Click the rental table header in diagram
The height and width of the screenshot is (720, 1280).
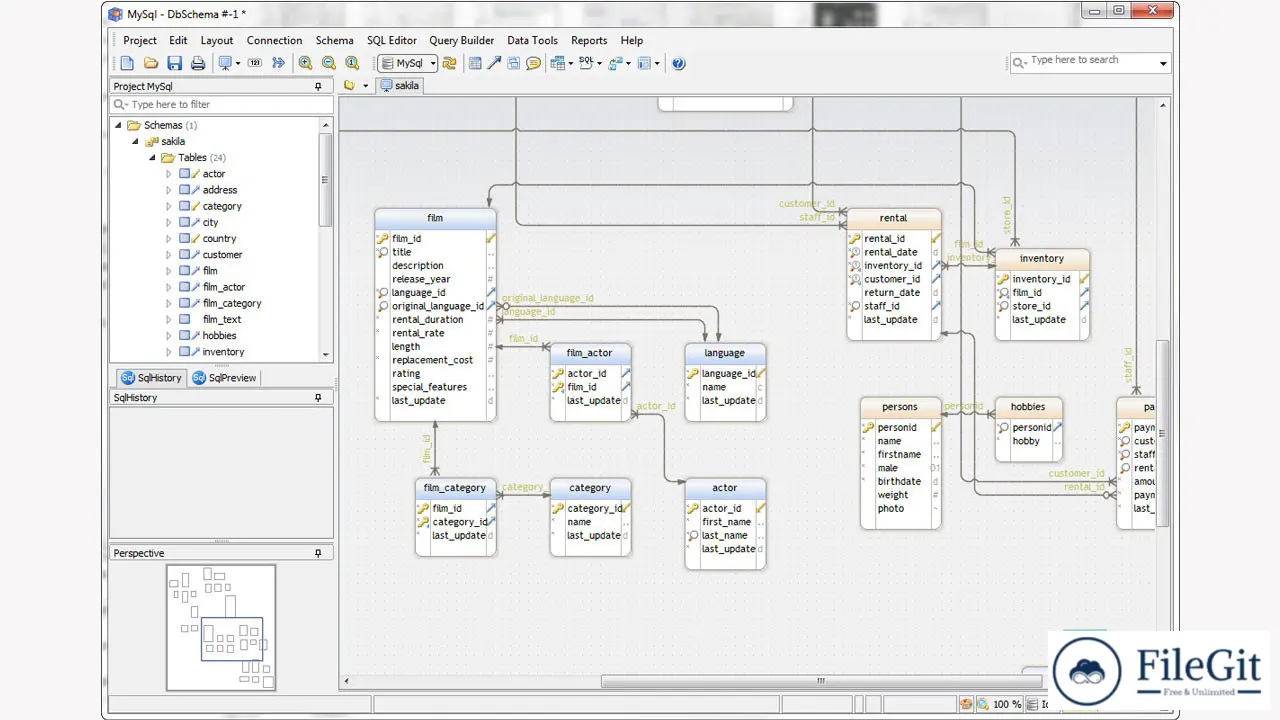[x=893, y=218]
